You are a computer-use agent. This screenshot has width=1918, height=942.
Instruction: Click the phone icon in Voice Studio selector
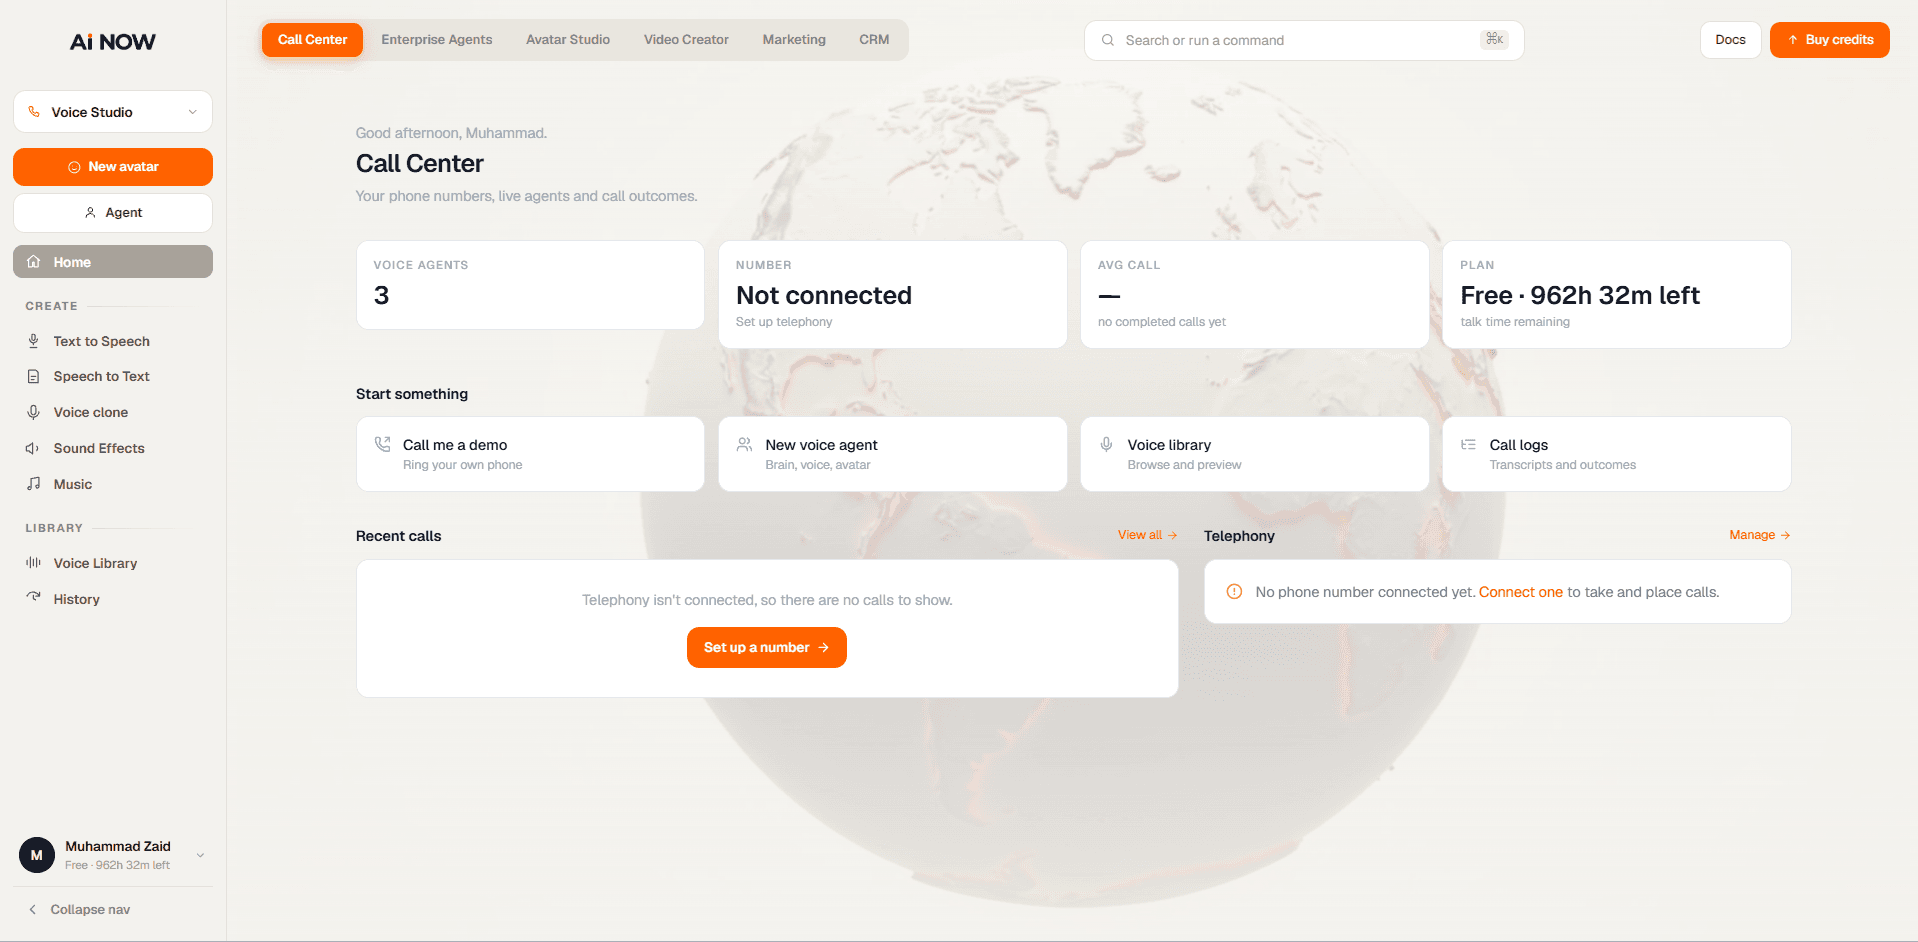click(x=34, y=112)
